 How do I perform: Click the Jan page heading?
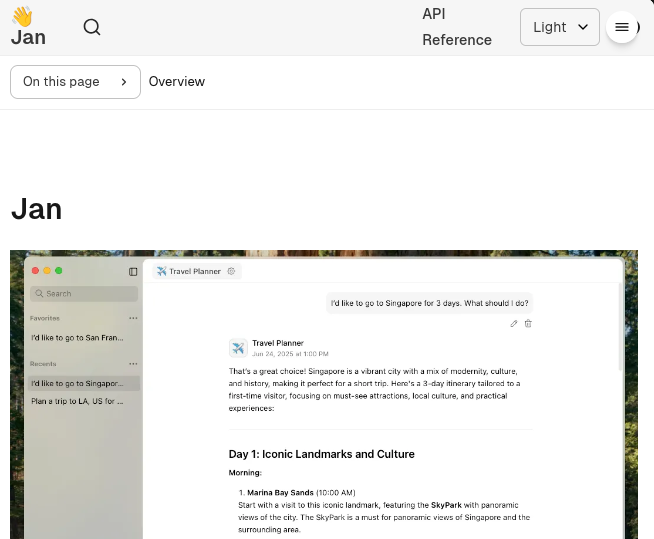pyautogui.click(x=37, y=209)
